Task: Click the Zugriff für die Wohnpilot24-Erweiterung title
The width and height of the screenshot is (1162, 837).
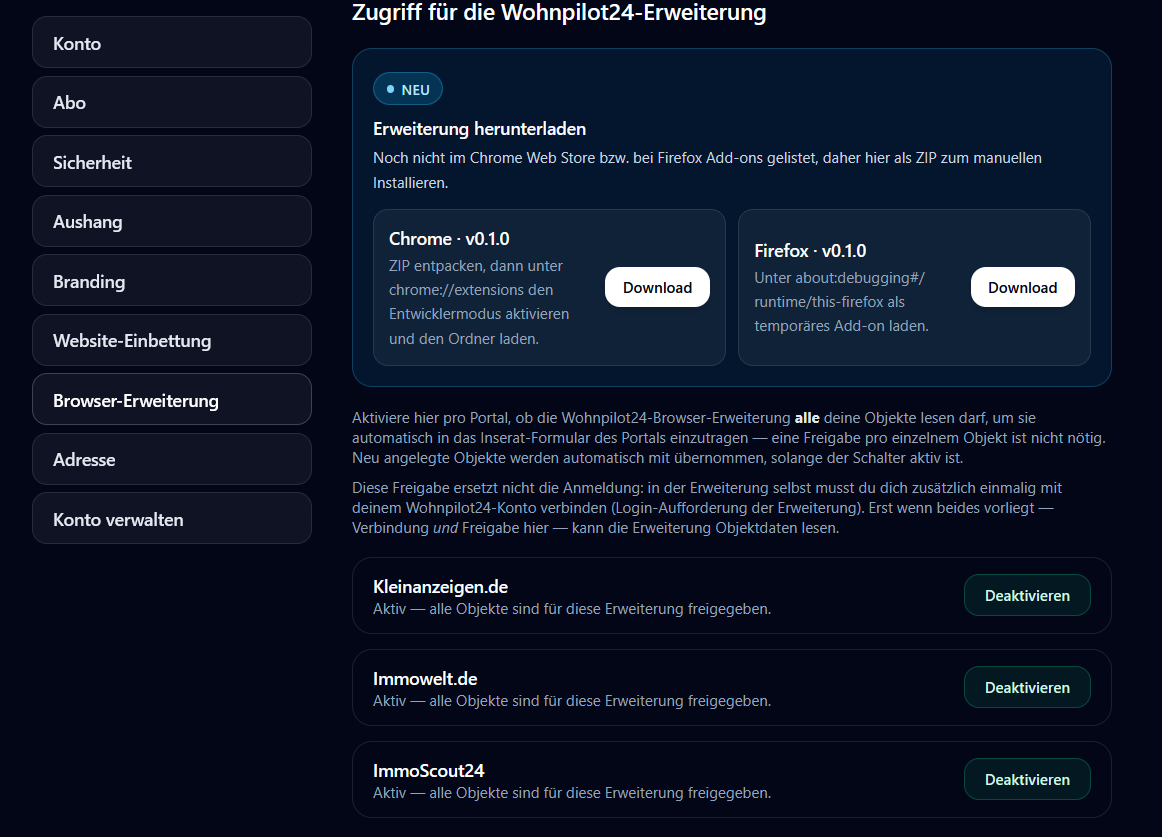Action: [x=559, y=13]
